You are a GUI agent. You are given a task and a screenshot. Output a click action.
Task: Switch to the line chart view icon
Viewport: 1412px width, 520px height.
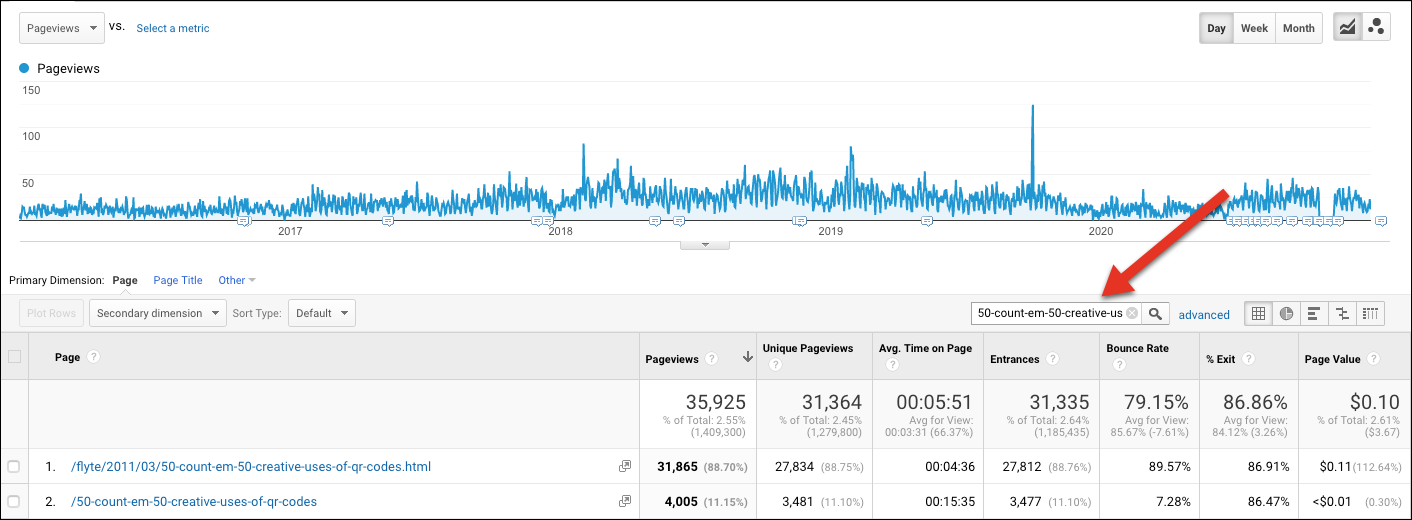pyautogui.click(x=1348, y=28)
